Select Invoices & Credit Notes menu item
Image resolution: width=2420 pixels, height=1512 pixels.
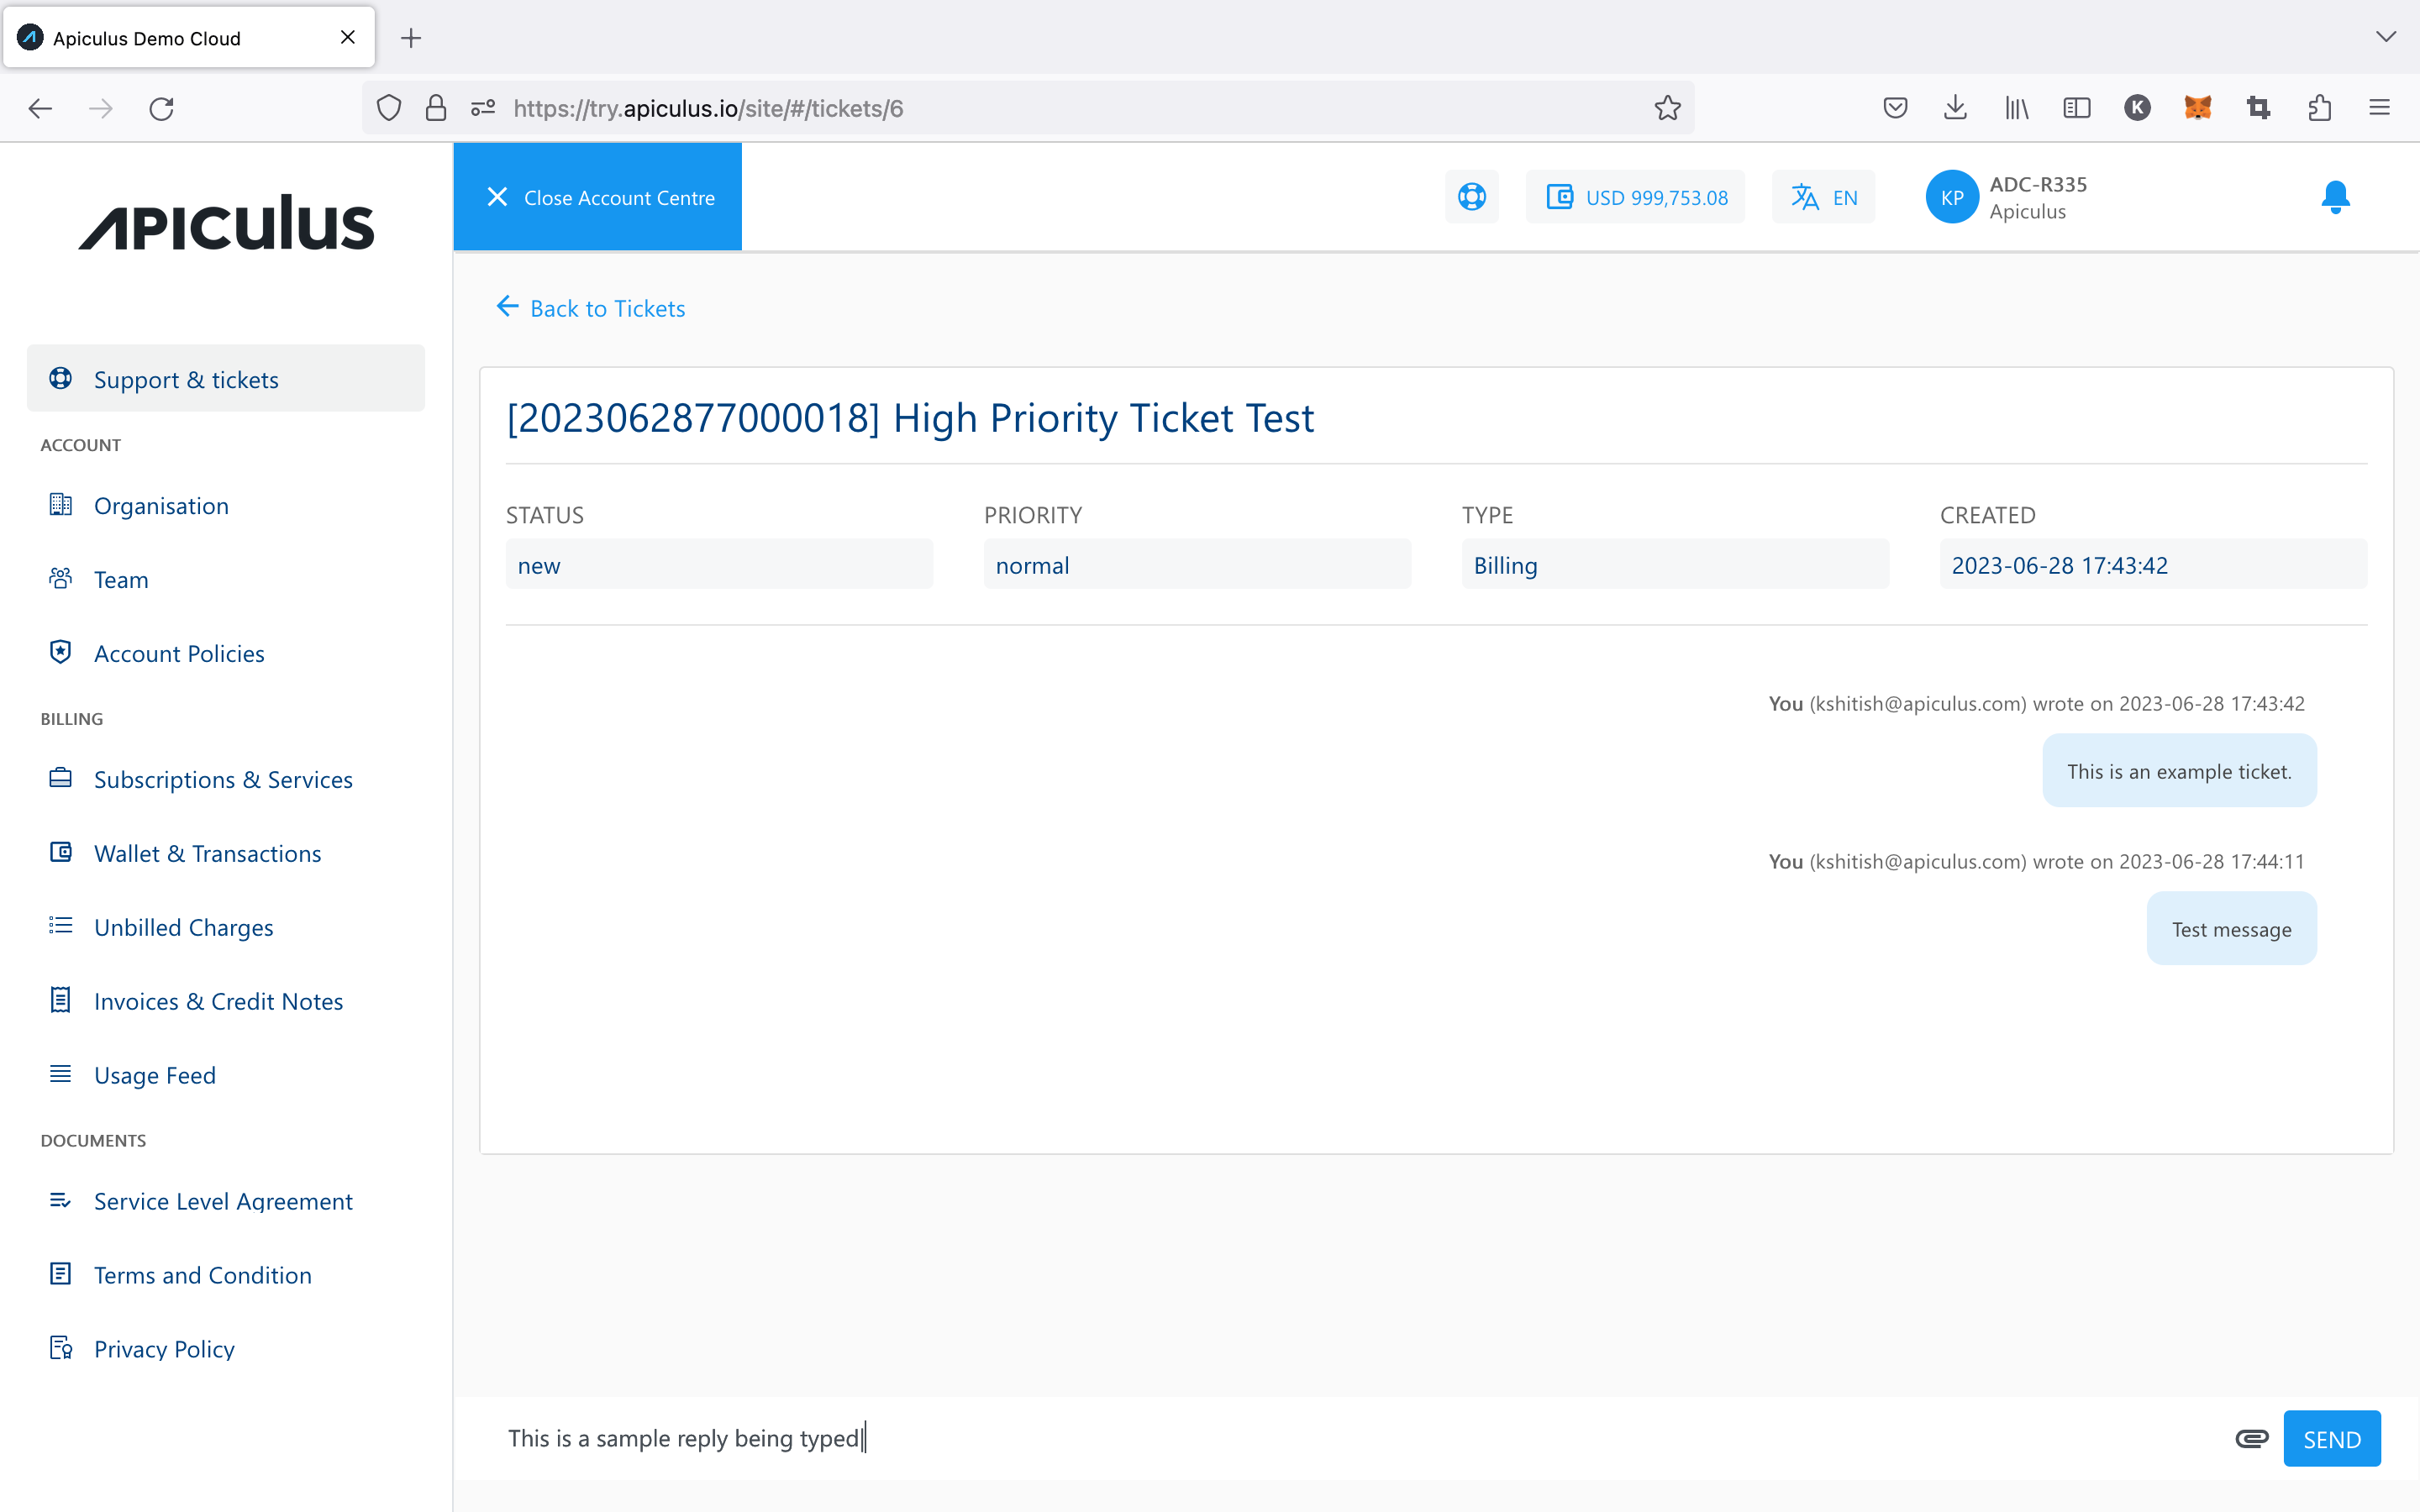pyautogui.click(x=218, y=1001)
